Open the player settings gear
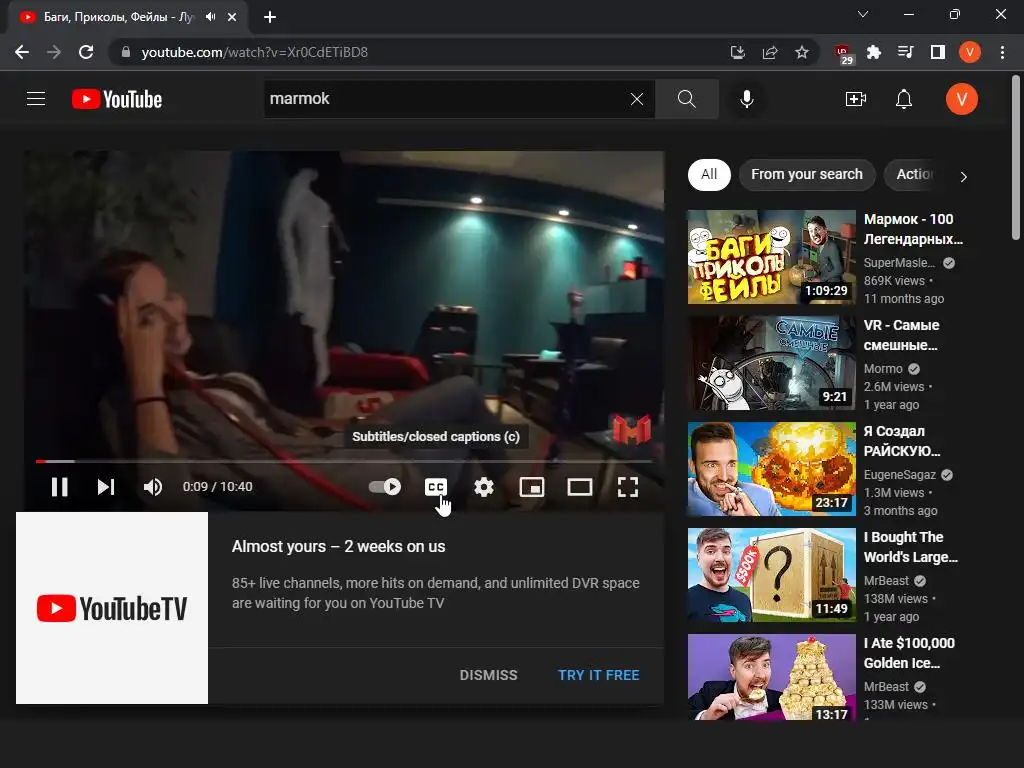 [484, 487]
